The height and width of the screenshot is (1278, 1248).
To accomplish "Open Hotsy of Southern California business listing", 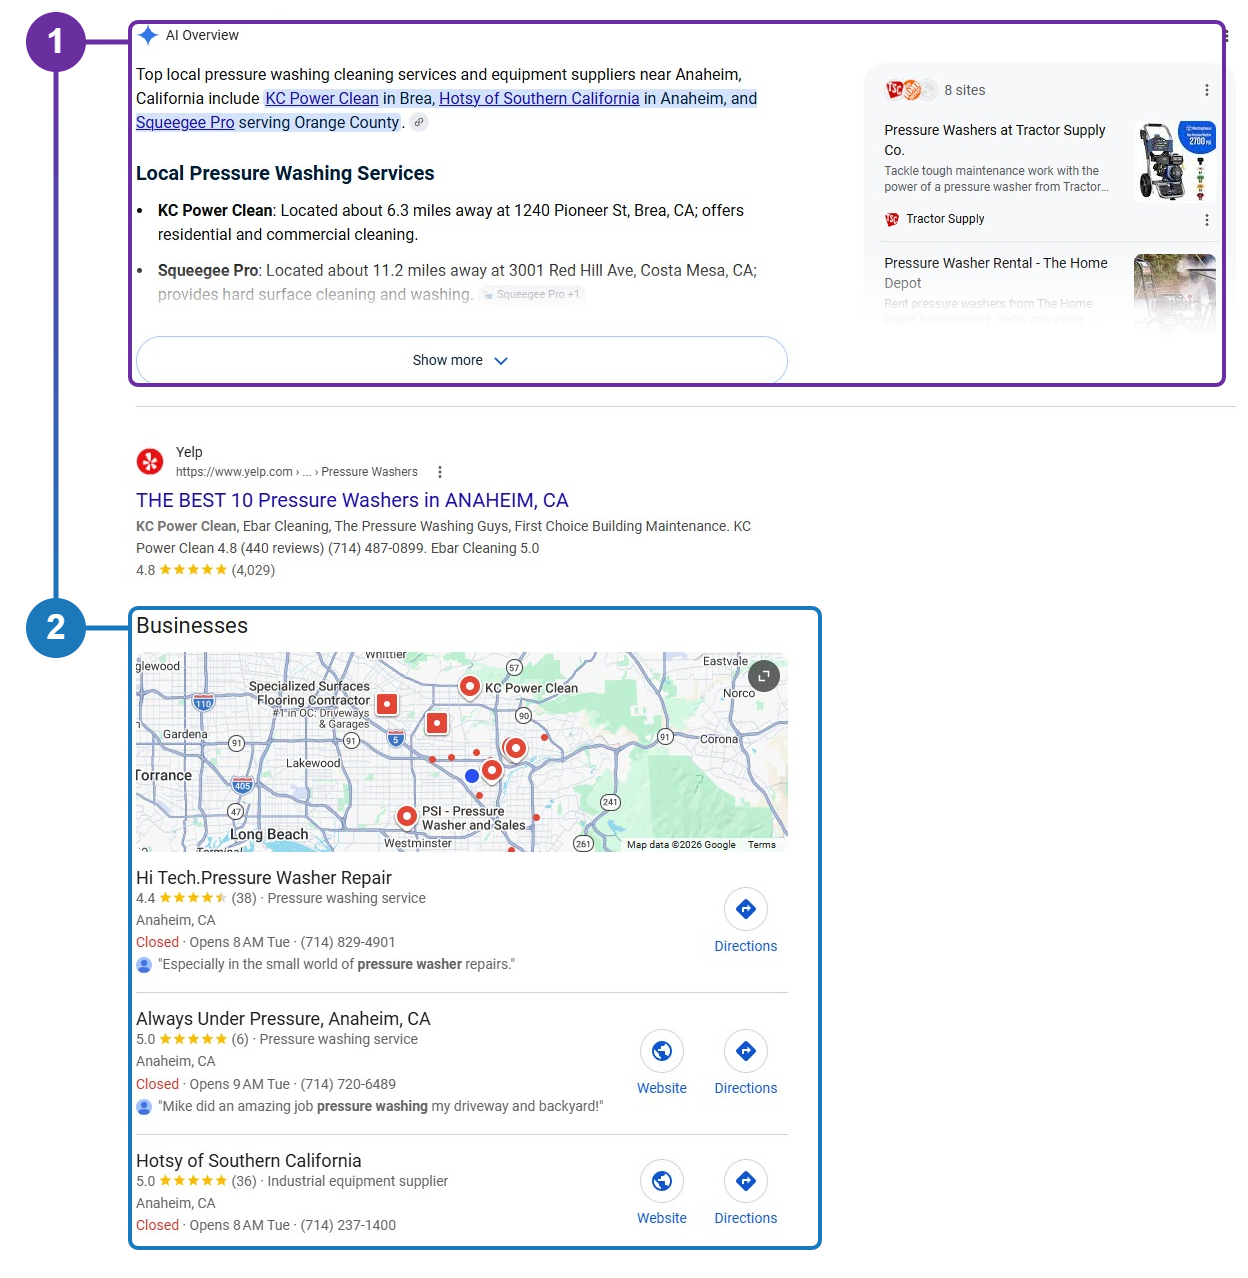I will 249,1161.
